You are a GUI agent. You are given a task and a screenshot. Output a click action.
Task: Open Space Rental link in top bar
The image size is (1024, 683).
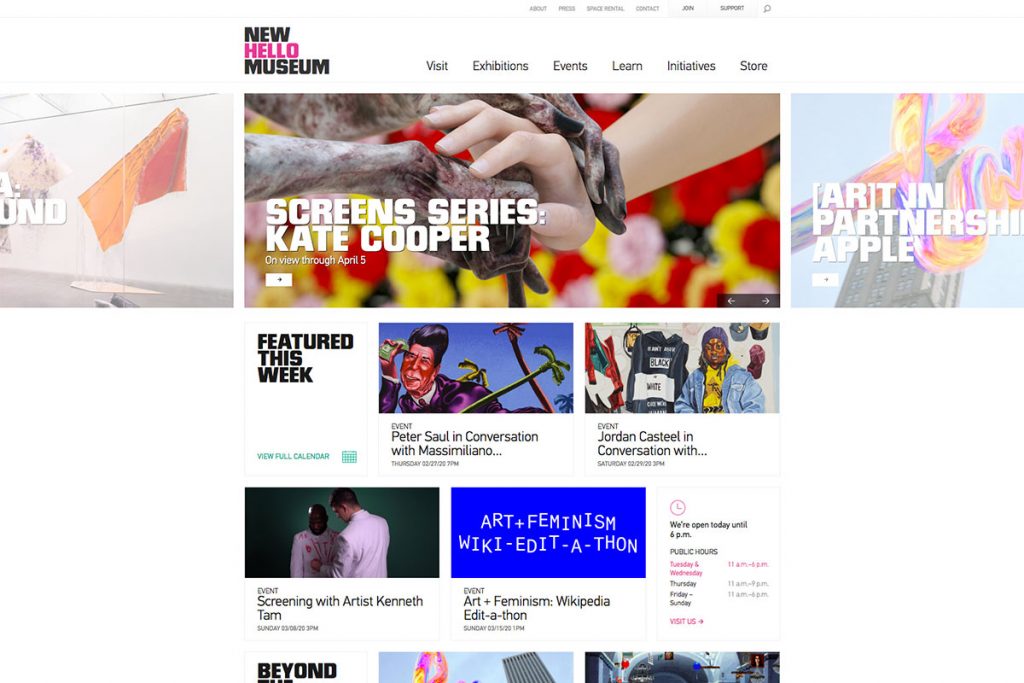[605, 8]
